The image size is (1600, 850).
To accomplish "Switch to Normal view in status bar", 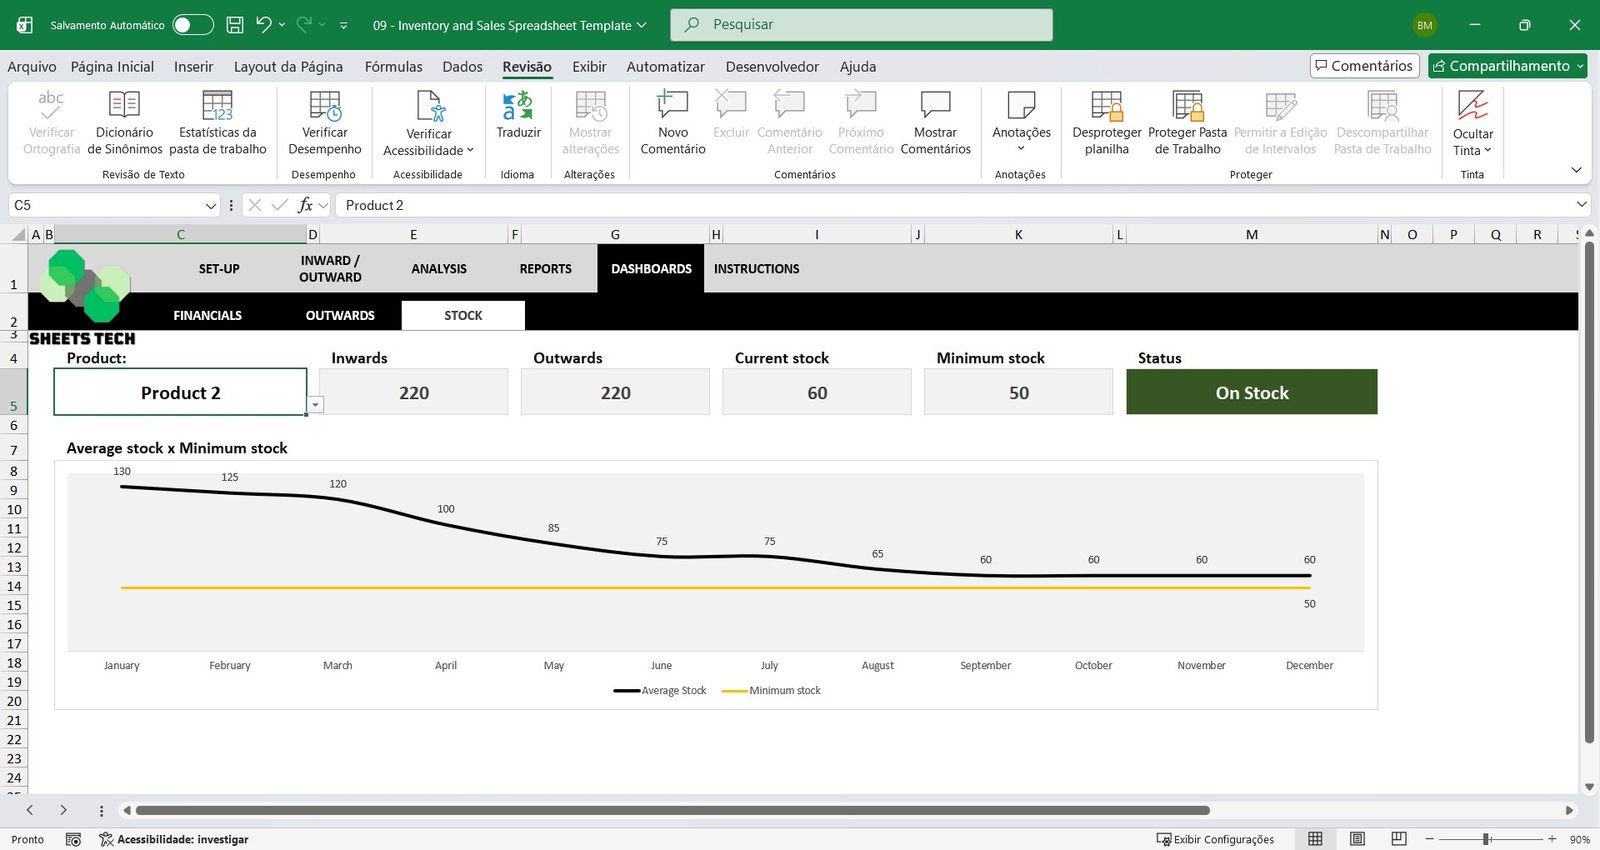I will pyautogui.click(x=1315, y=839).
